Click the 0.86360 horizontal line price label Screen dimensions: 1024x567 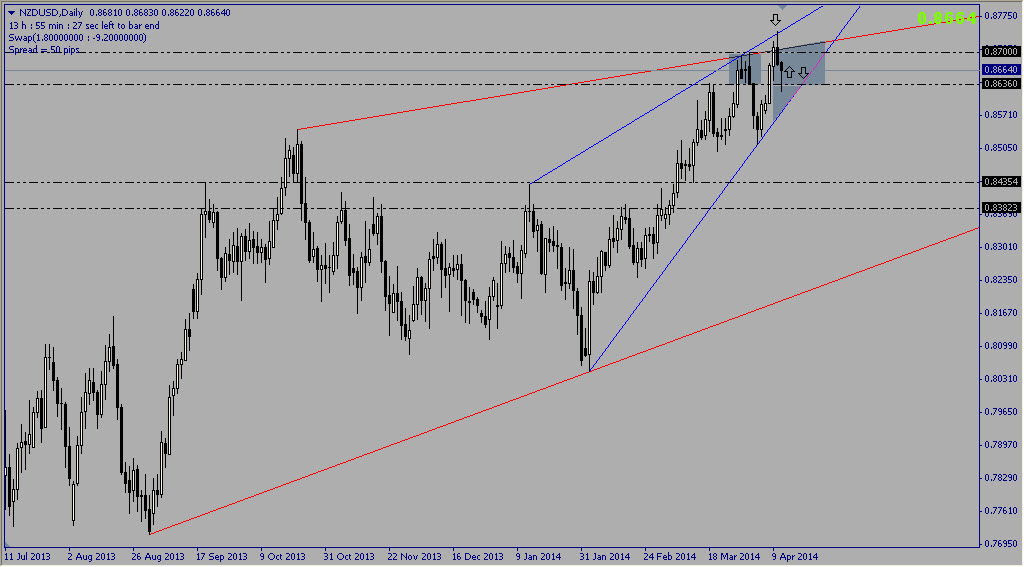click(x=1000, y=85)
